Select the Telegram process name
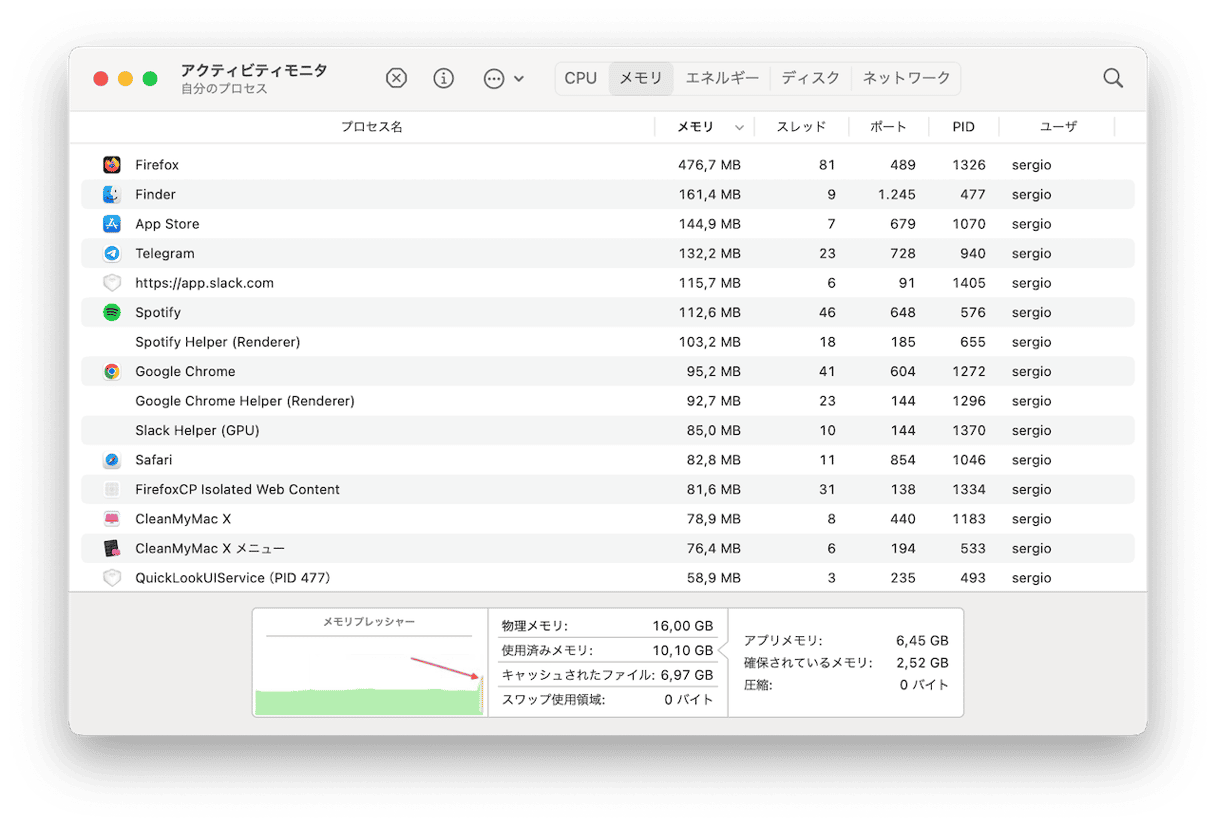Viewport: 1216px width, 826px height. (165, 253)
